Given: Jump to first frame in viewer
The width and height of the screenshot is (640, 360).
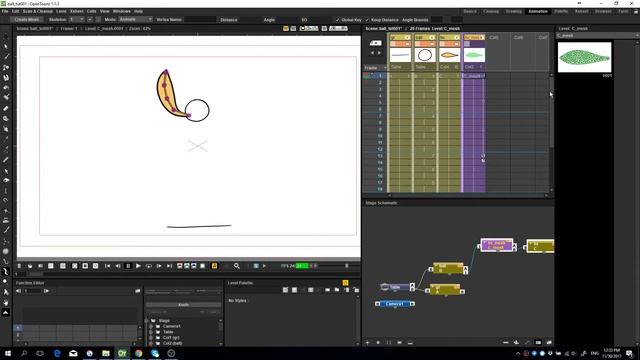Looking at the screenshot, I should 107,266.
